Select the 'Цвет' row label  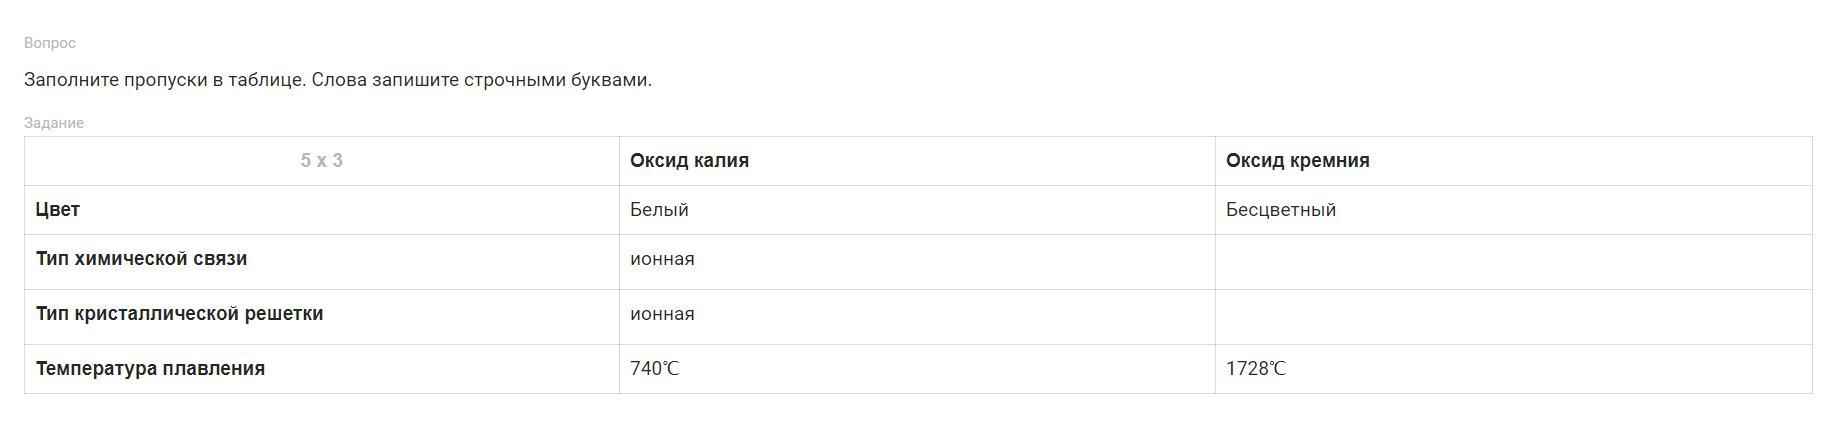click(58, 210)
